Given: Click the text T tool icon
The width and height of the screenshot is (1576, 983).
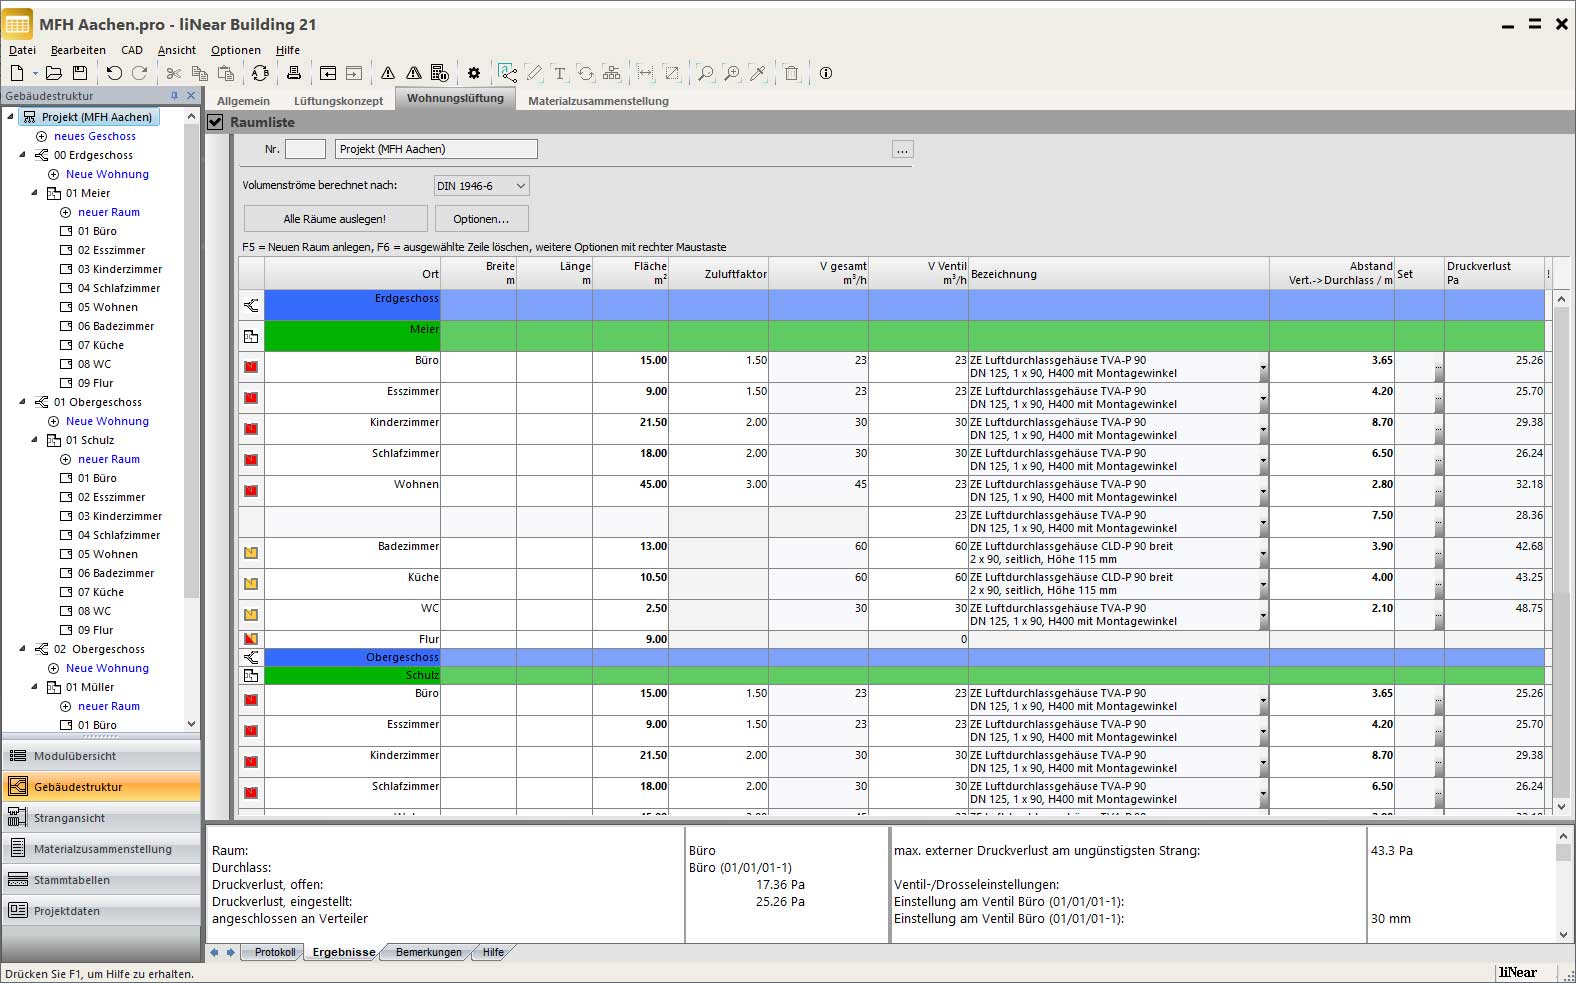Looking at the screenshot, I should click(560, 73).
